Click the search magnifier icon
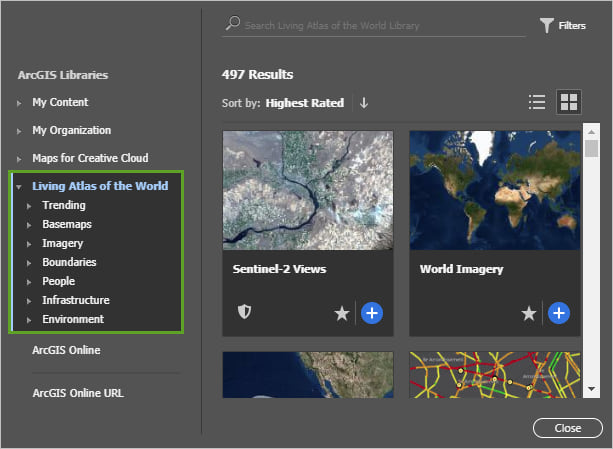Viewport: 613px width, 449px height. tap(233, 24)
